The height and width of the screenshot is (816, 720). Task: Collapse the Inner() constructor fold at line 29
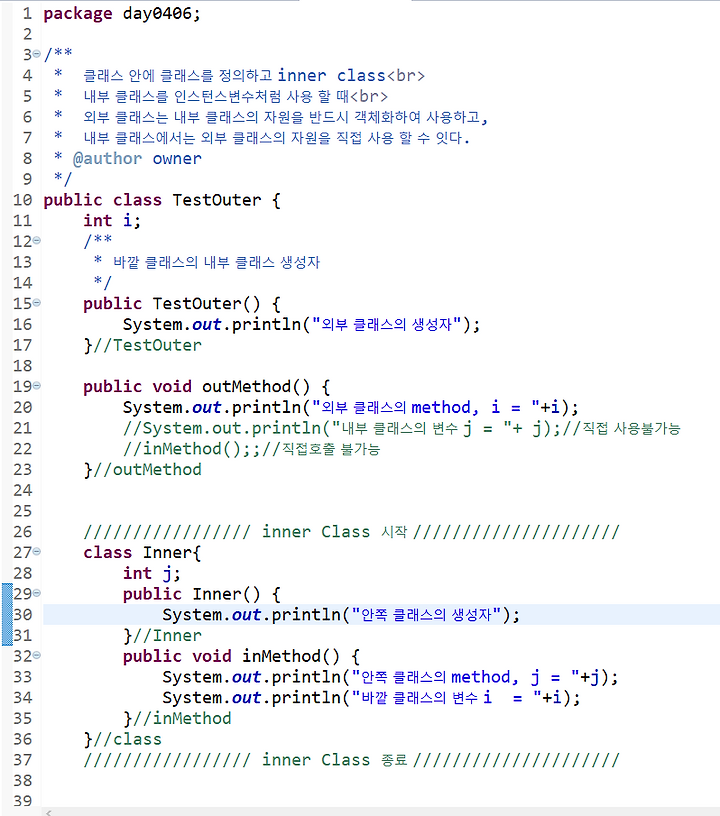point(36,593)
